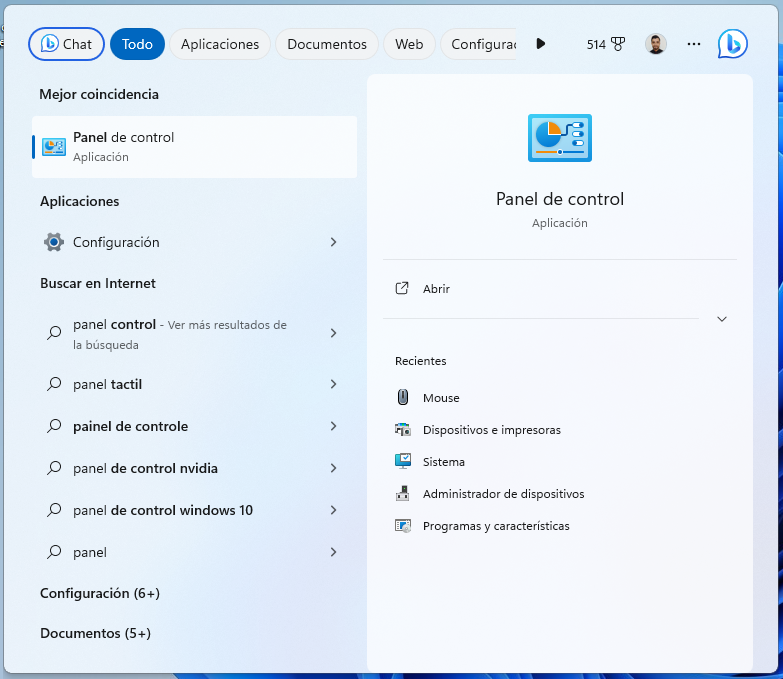This screenshot has width=783, height=679.
Task: Click Dispositivos e impresoras icon
Action: [402, 429]
